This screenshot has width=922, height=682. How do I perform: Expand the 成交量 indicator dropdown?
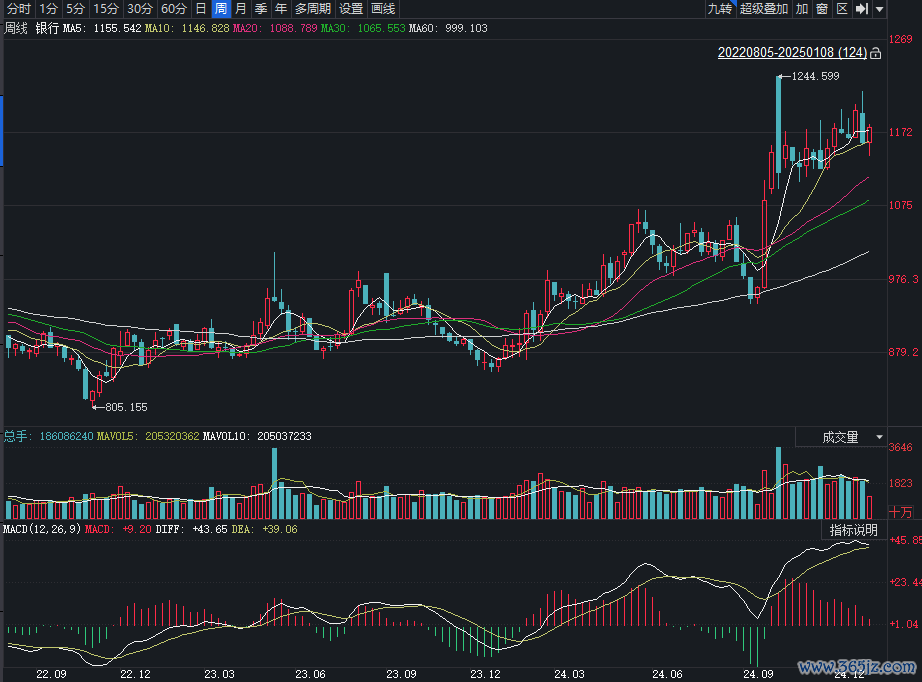point(879,437)
